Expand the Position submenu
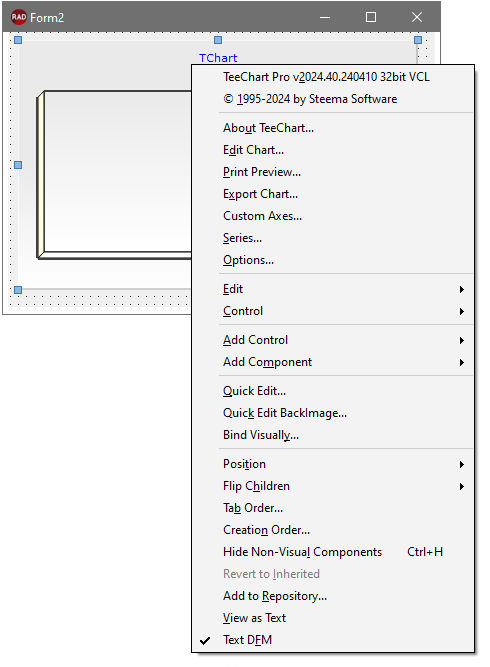490x667 pixels. point(333,464)
